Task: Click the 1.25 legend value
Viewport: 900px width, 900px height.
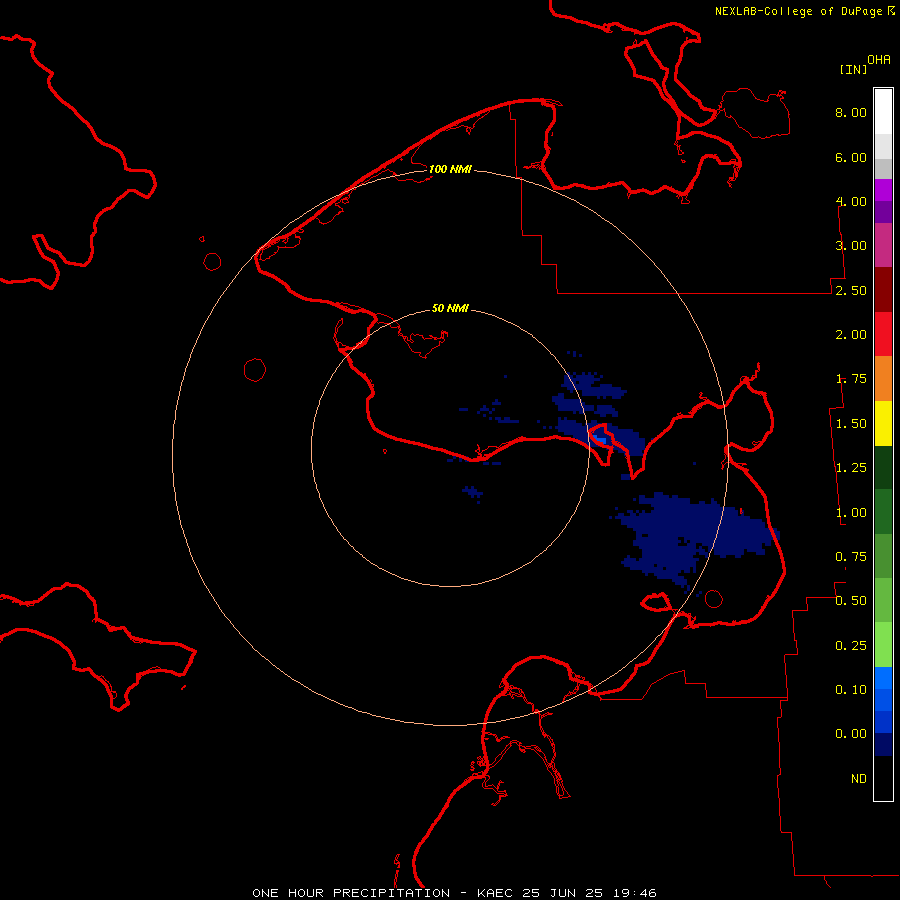Action: [x=851, y=468]
